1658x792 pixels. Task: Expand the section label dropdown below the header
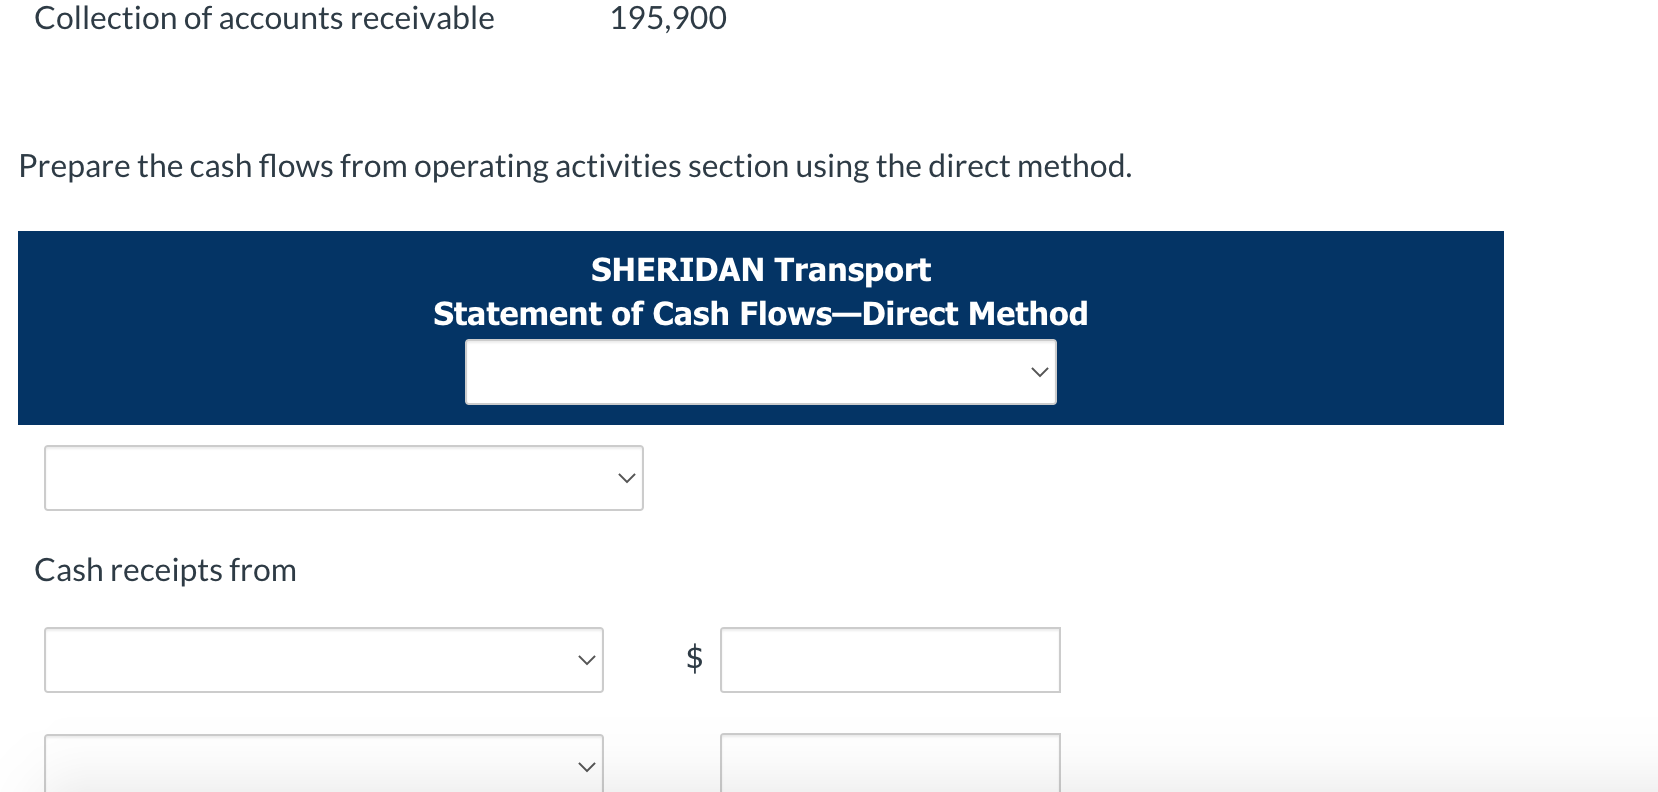point(343,478)
